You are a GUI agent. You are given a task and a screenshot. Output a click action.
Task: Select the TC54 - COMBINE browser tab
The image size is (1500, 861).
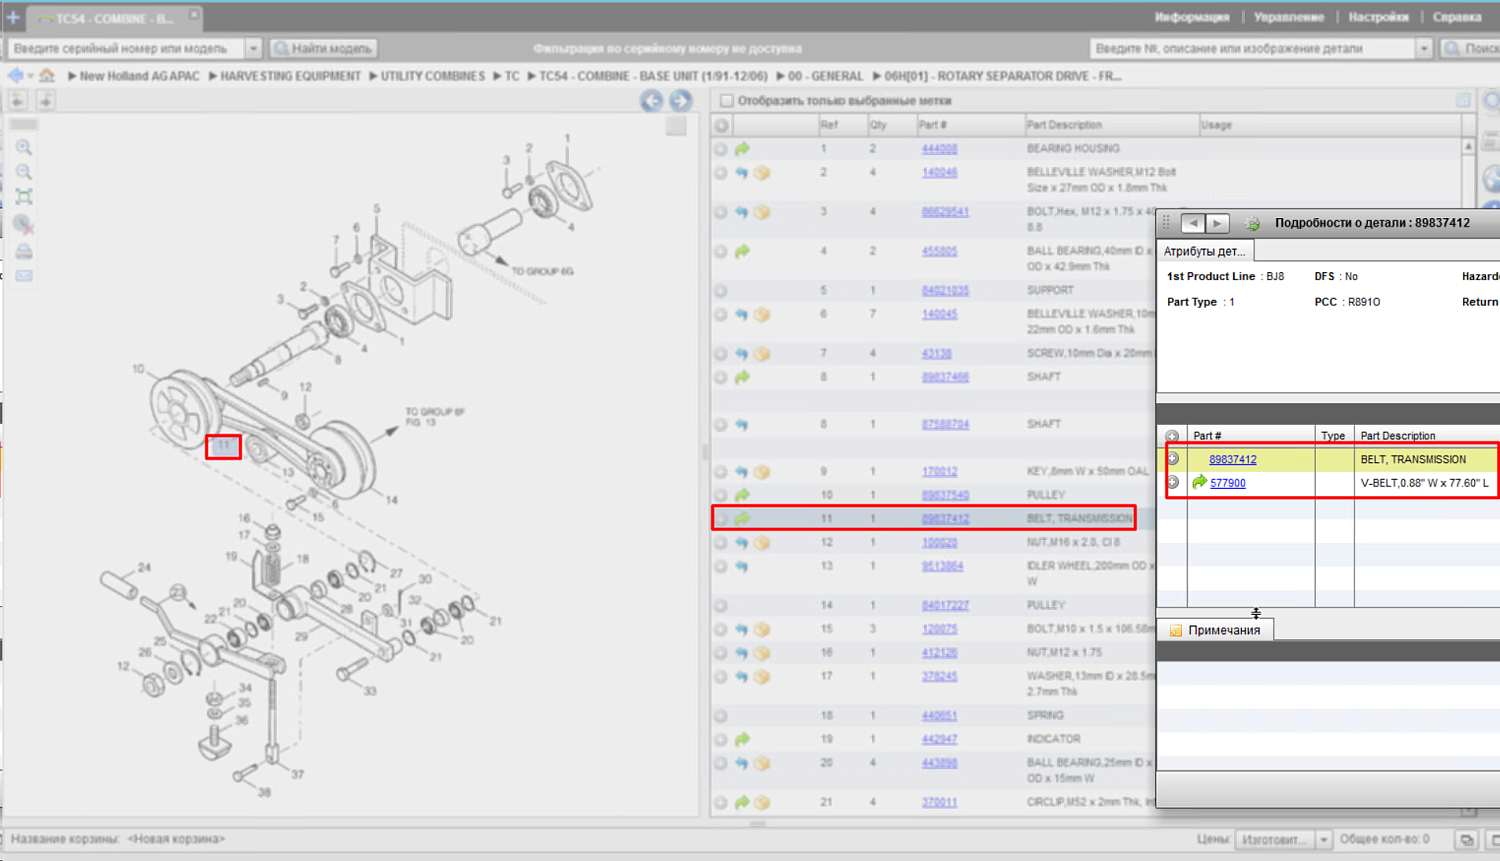(x=112, y=18)
